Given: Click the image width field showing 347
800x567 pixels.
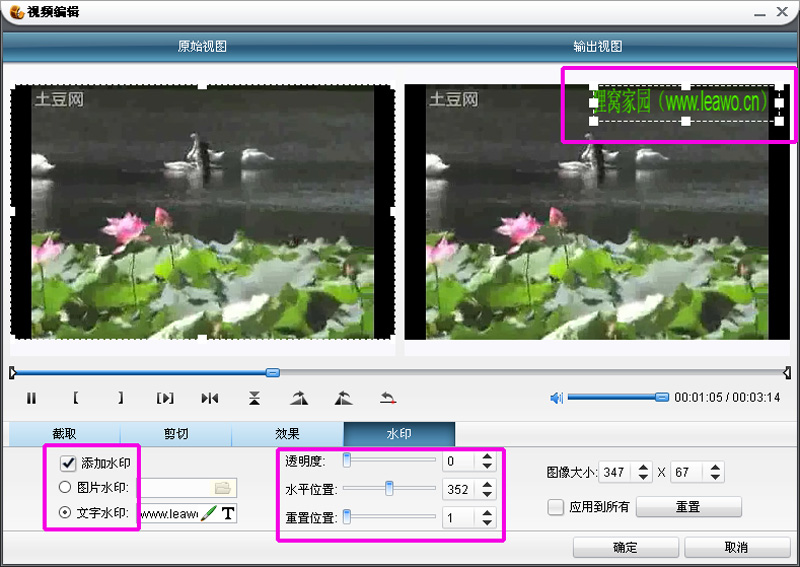Looking at the screenshot, I should [617, 472].
